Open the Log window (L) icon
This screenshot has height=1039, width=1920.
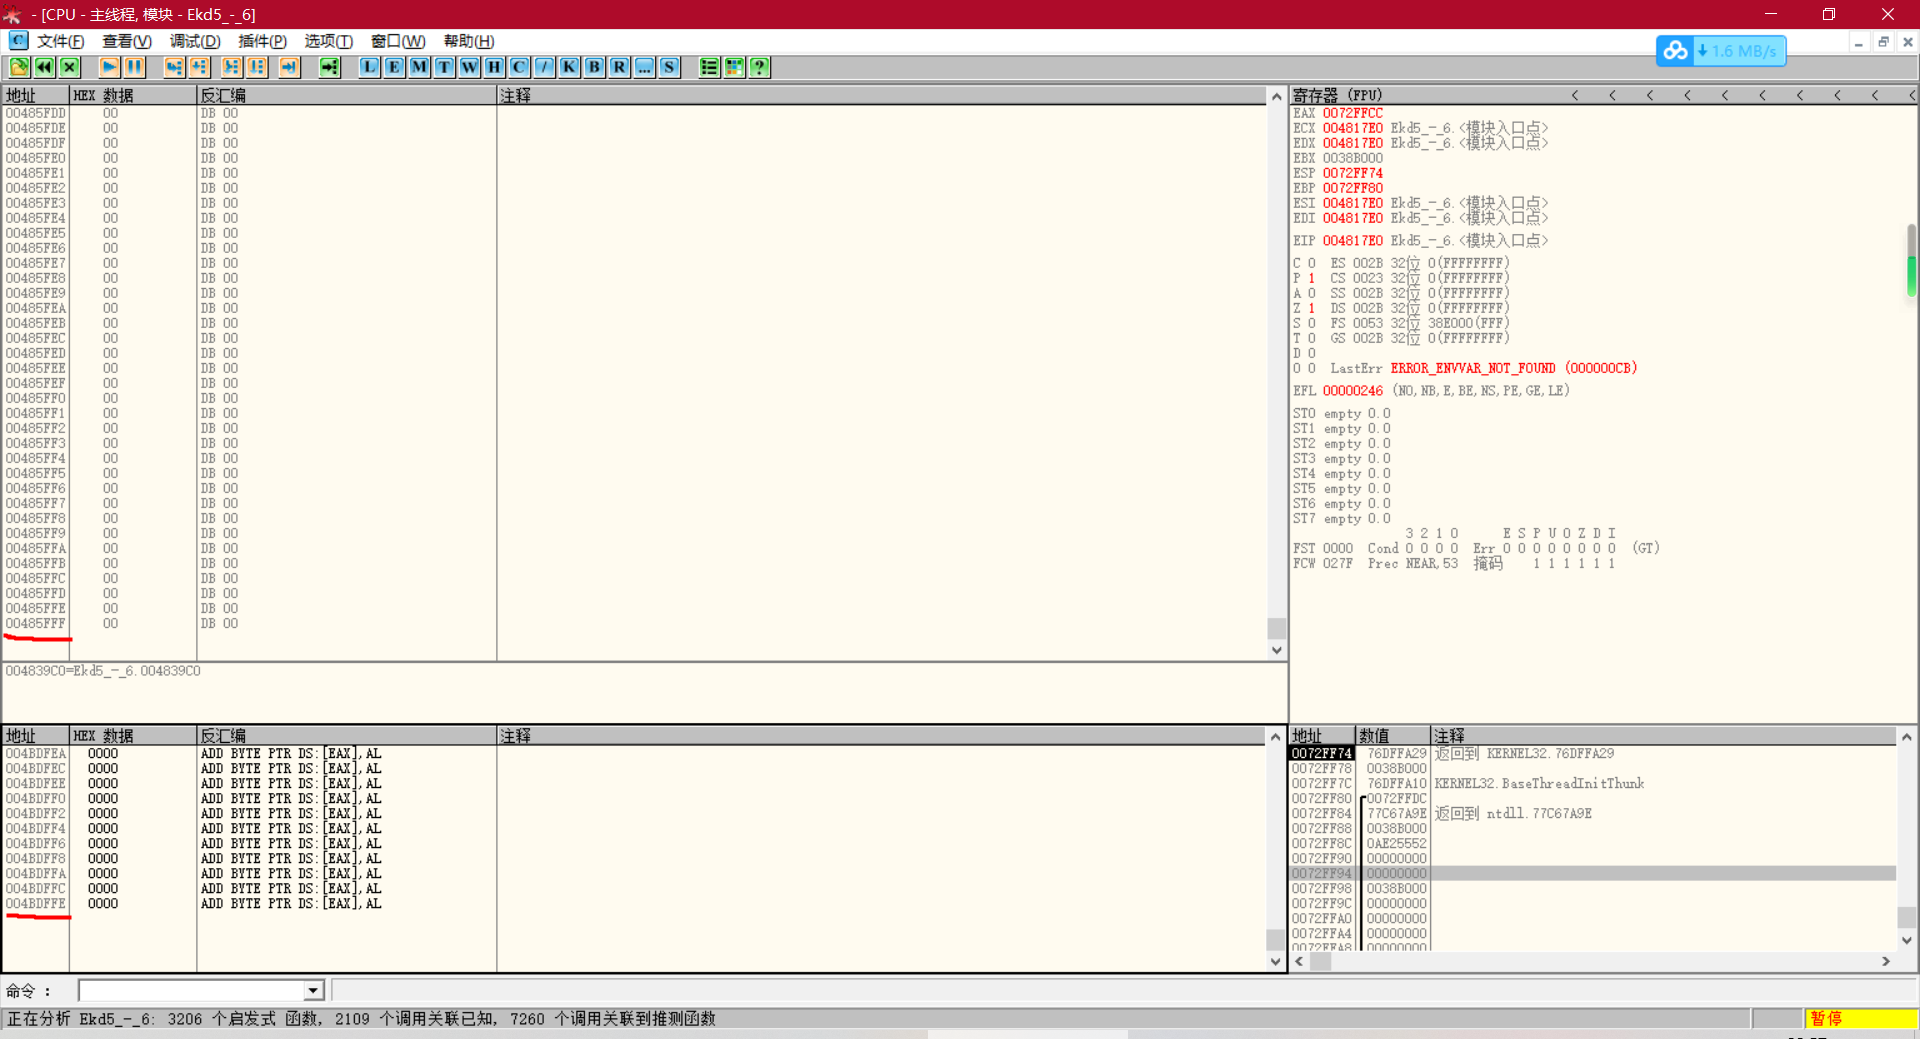tap(369, 67)
